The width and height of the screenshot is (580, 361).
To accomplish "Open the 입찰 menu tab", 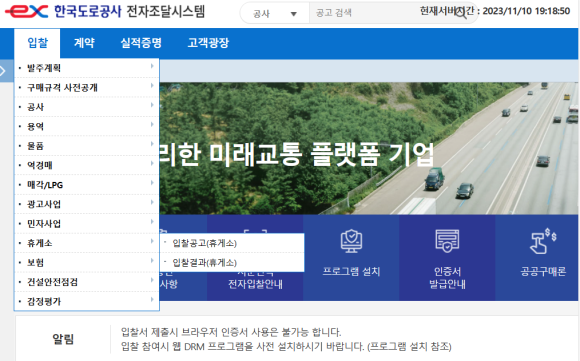I will tap(37, 43).
